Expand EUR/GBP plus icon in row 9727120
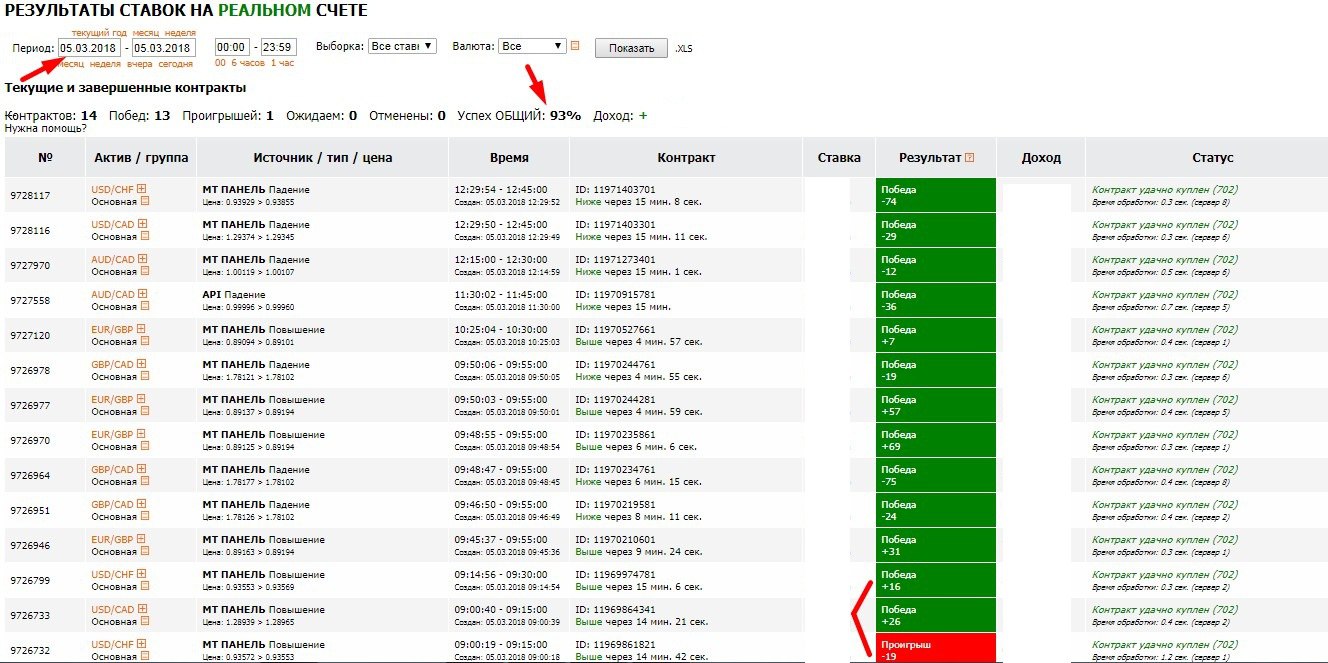This screenshot has height=663, width=1328. click(x=141, y=329)
